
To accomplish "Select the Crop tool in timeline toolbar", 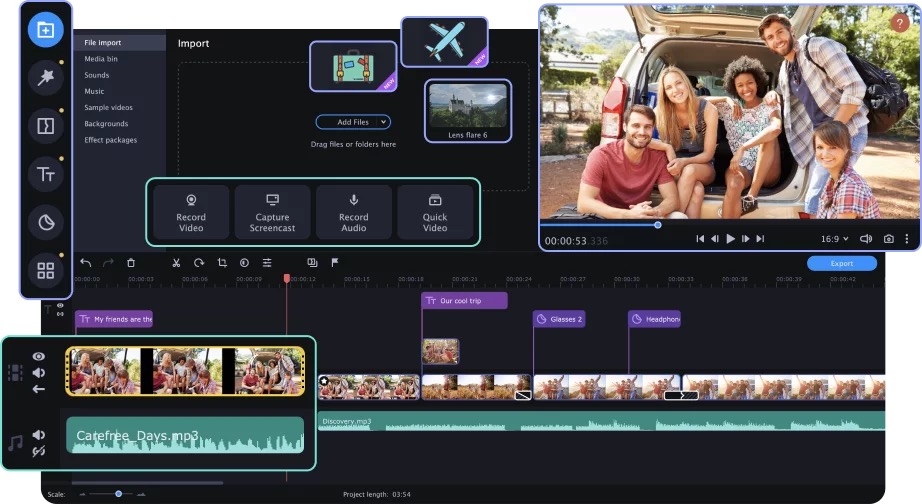I will [222, 263].
